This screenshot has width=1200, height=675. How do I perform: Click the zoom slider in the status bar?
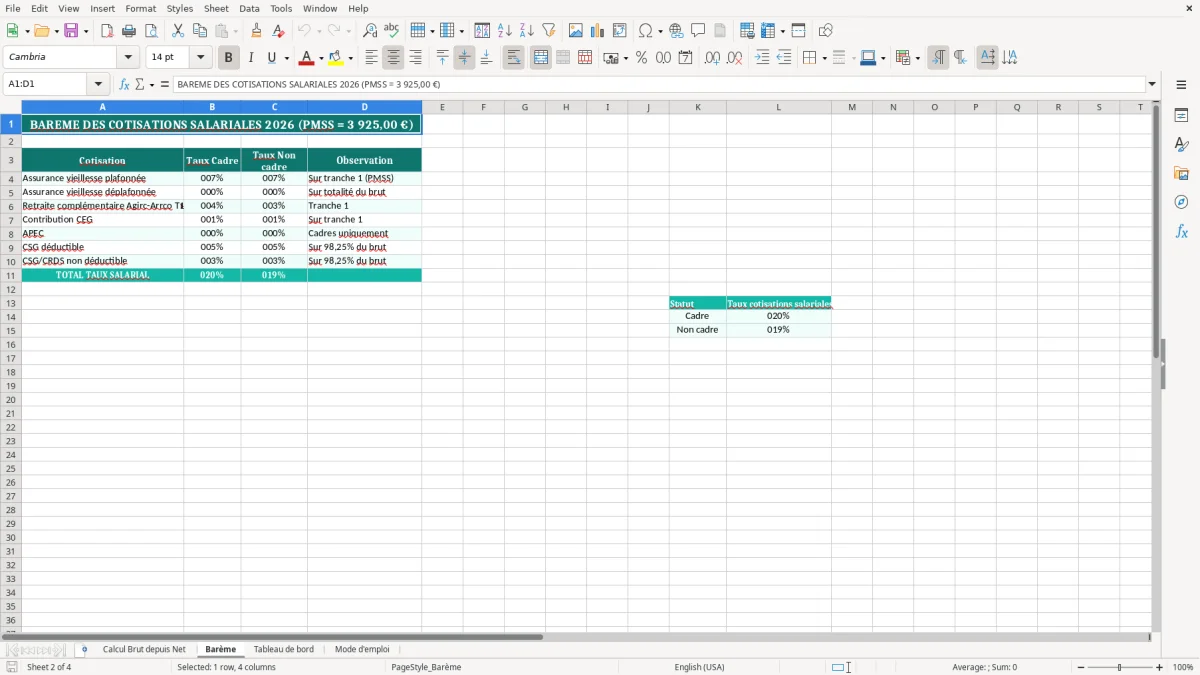coord(1120,667)
